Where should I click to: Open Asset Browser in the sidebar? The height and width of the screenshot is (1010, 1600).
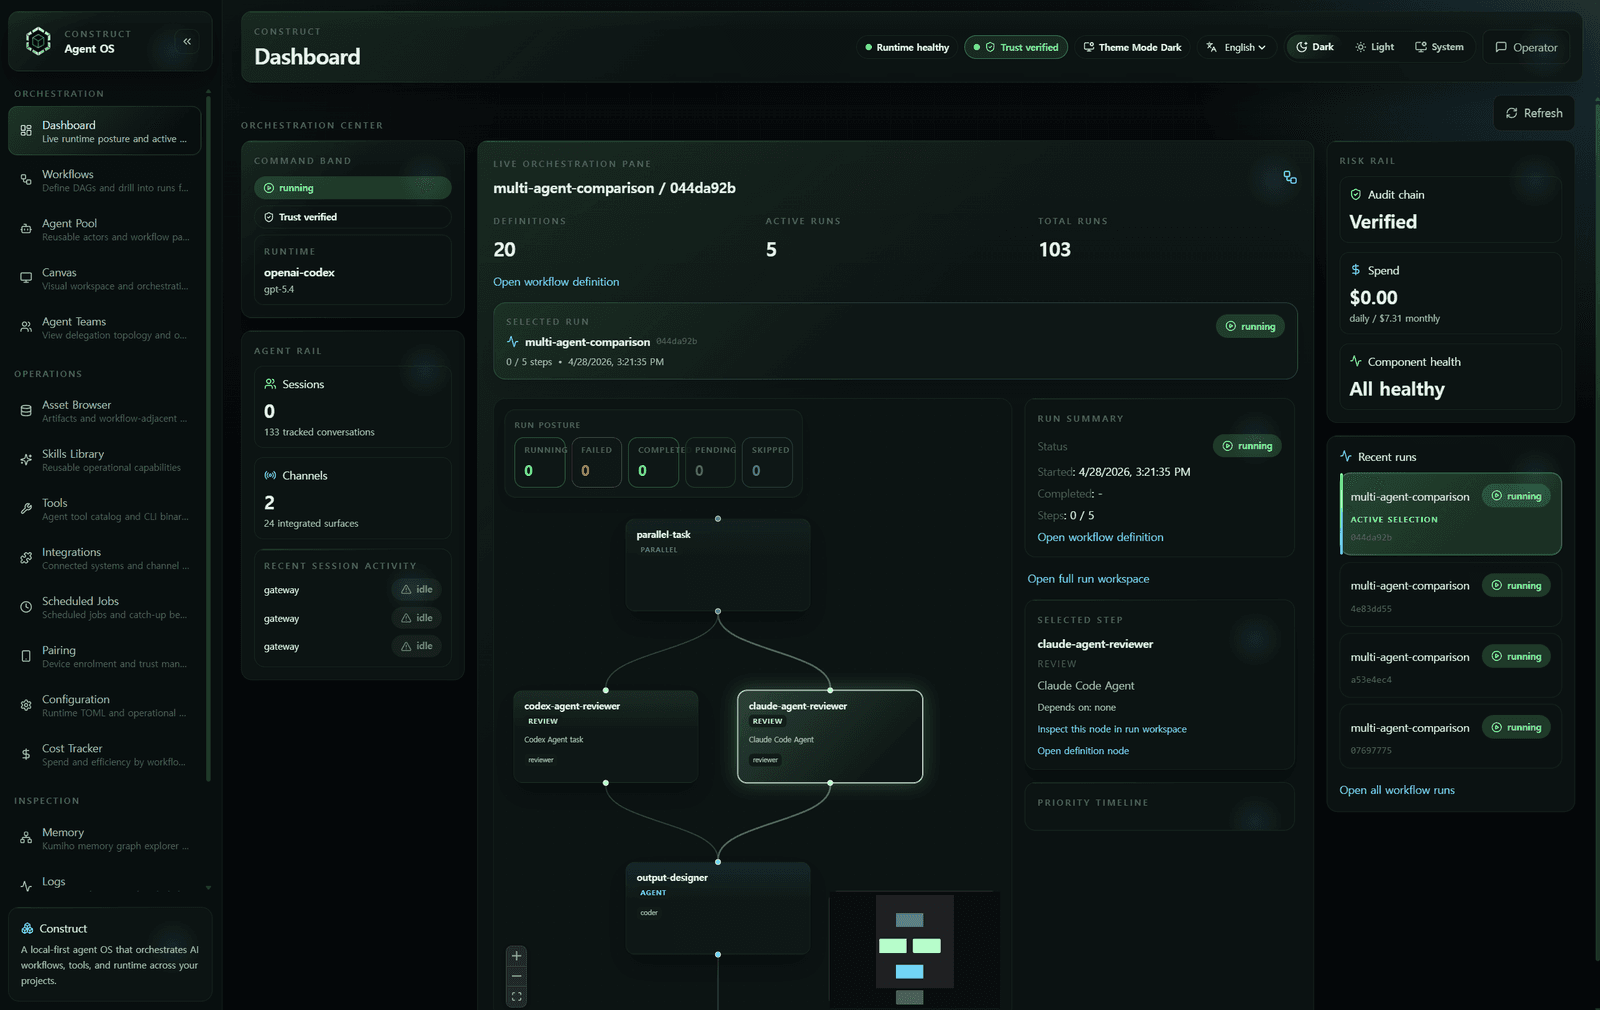coord(105,411)
